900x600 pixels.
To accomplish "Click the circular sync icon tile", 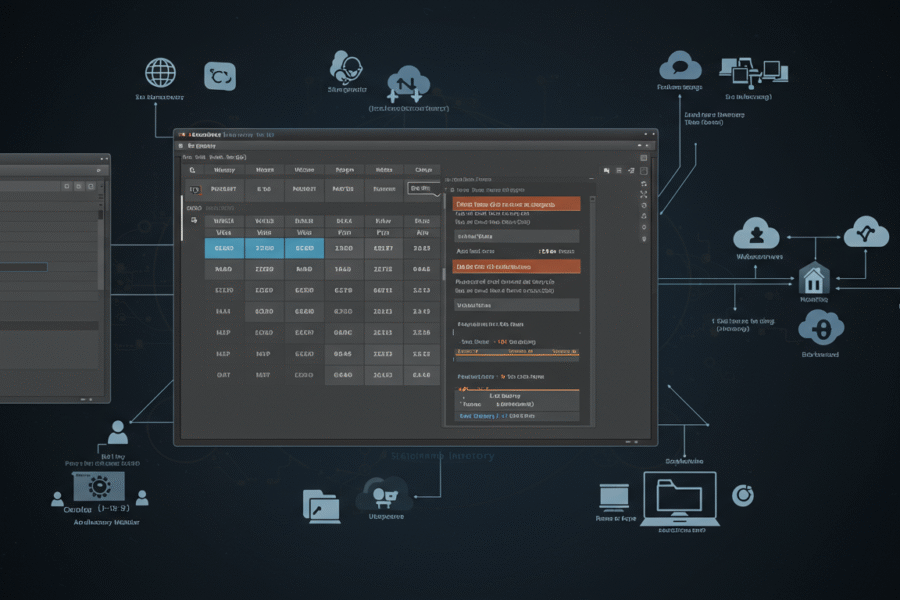I will pyautogui.click(x=220, y=76).
